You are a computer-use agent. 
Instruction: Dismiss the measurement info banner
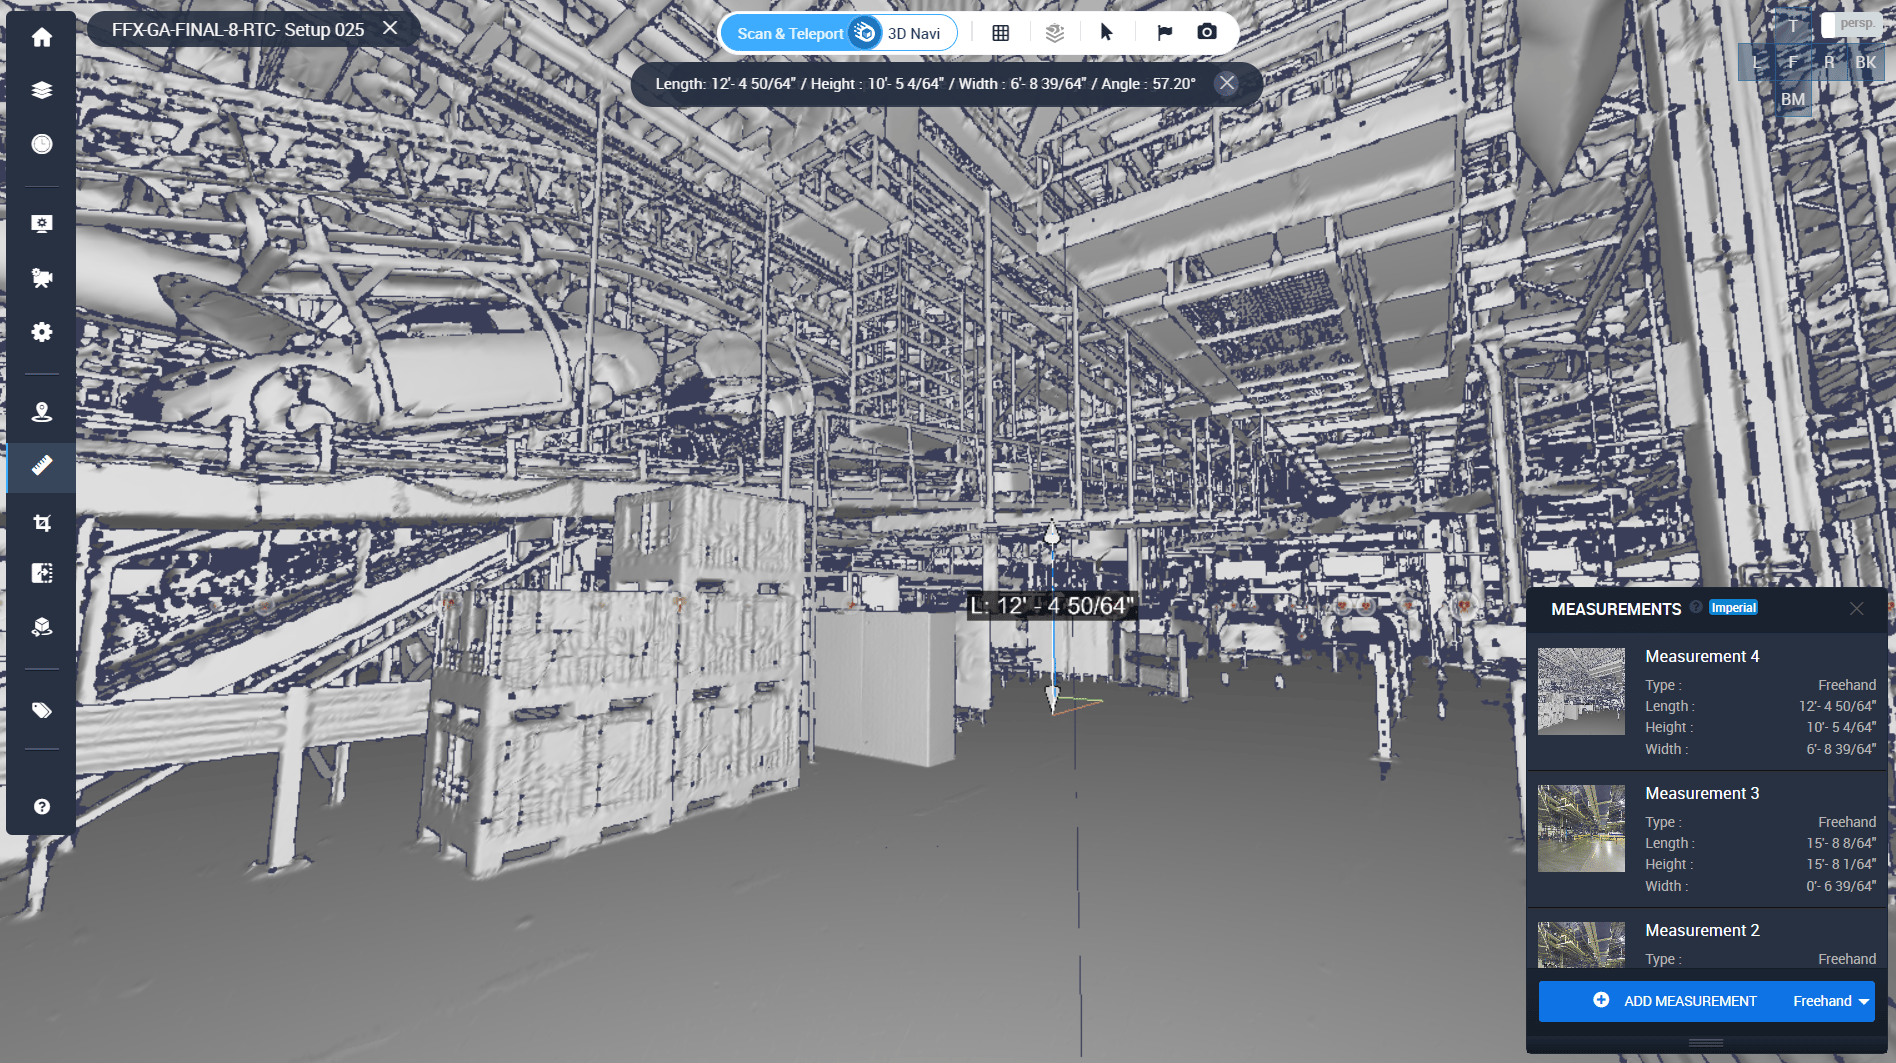[1227, 83]
